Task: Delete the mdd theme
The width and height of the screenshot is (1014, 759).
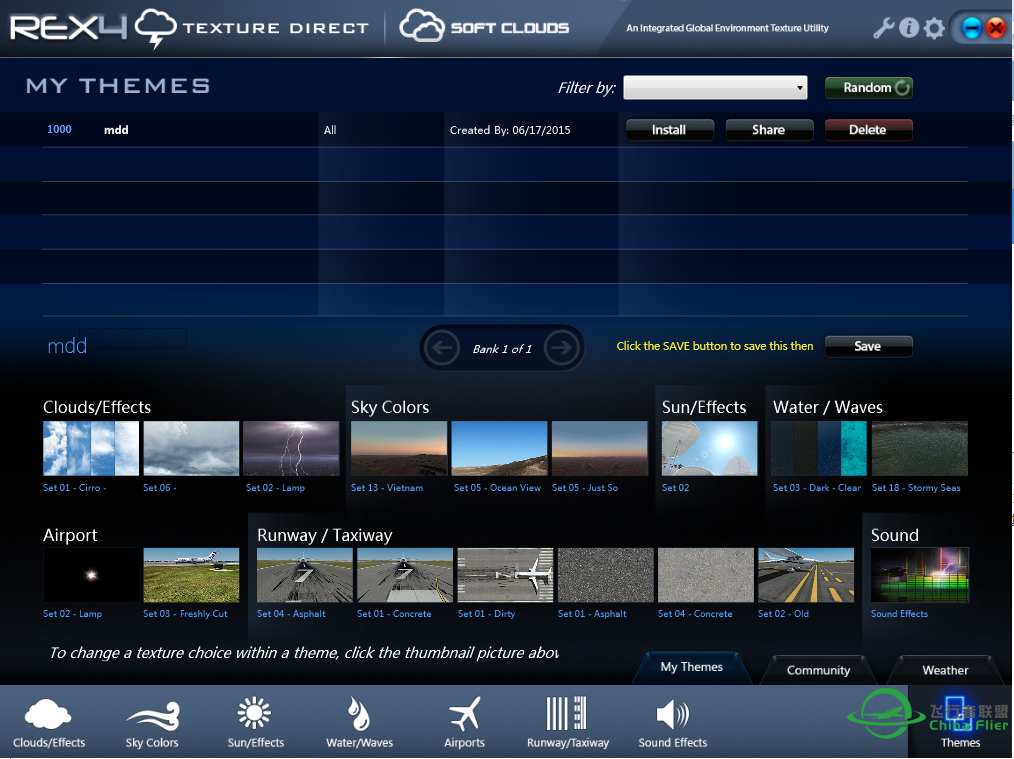Action: [867, 130]
